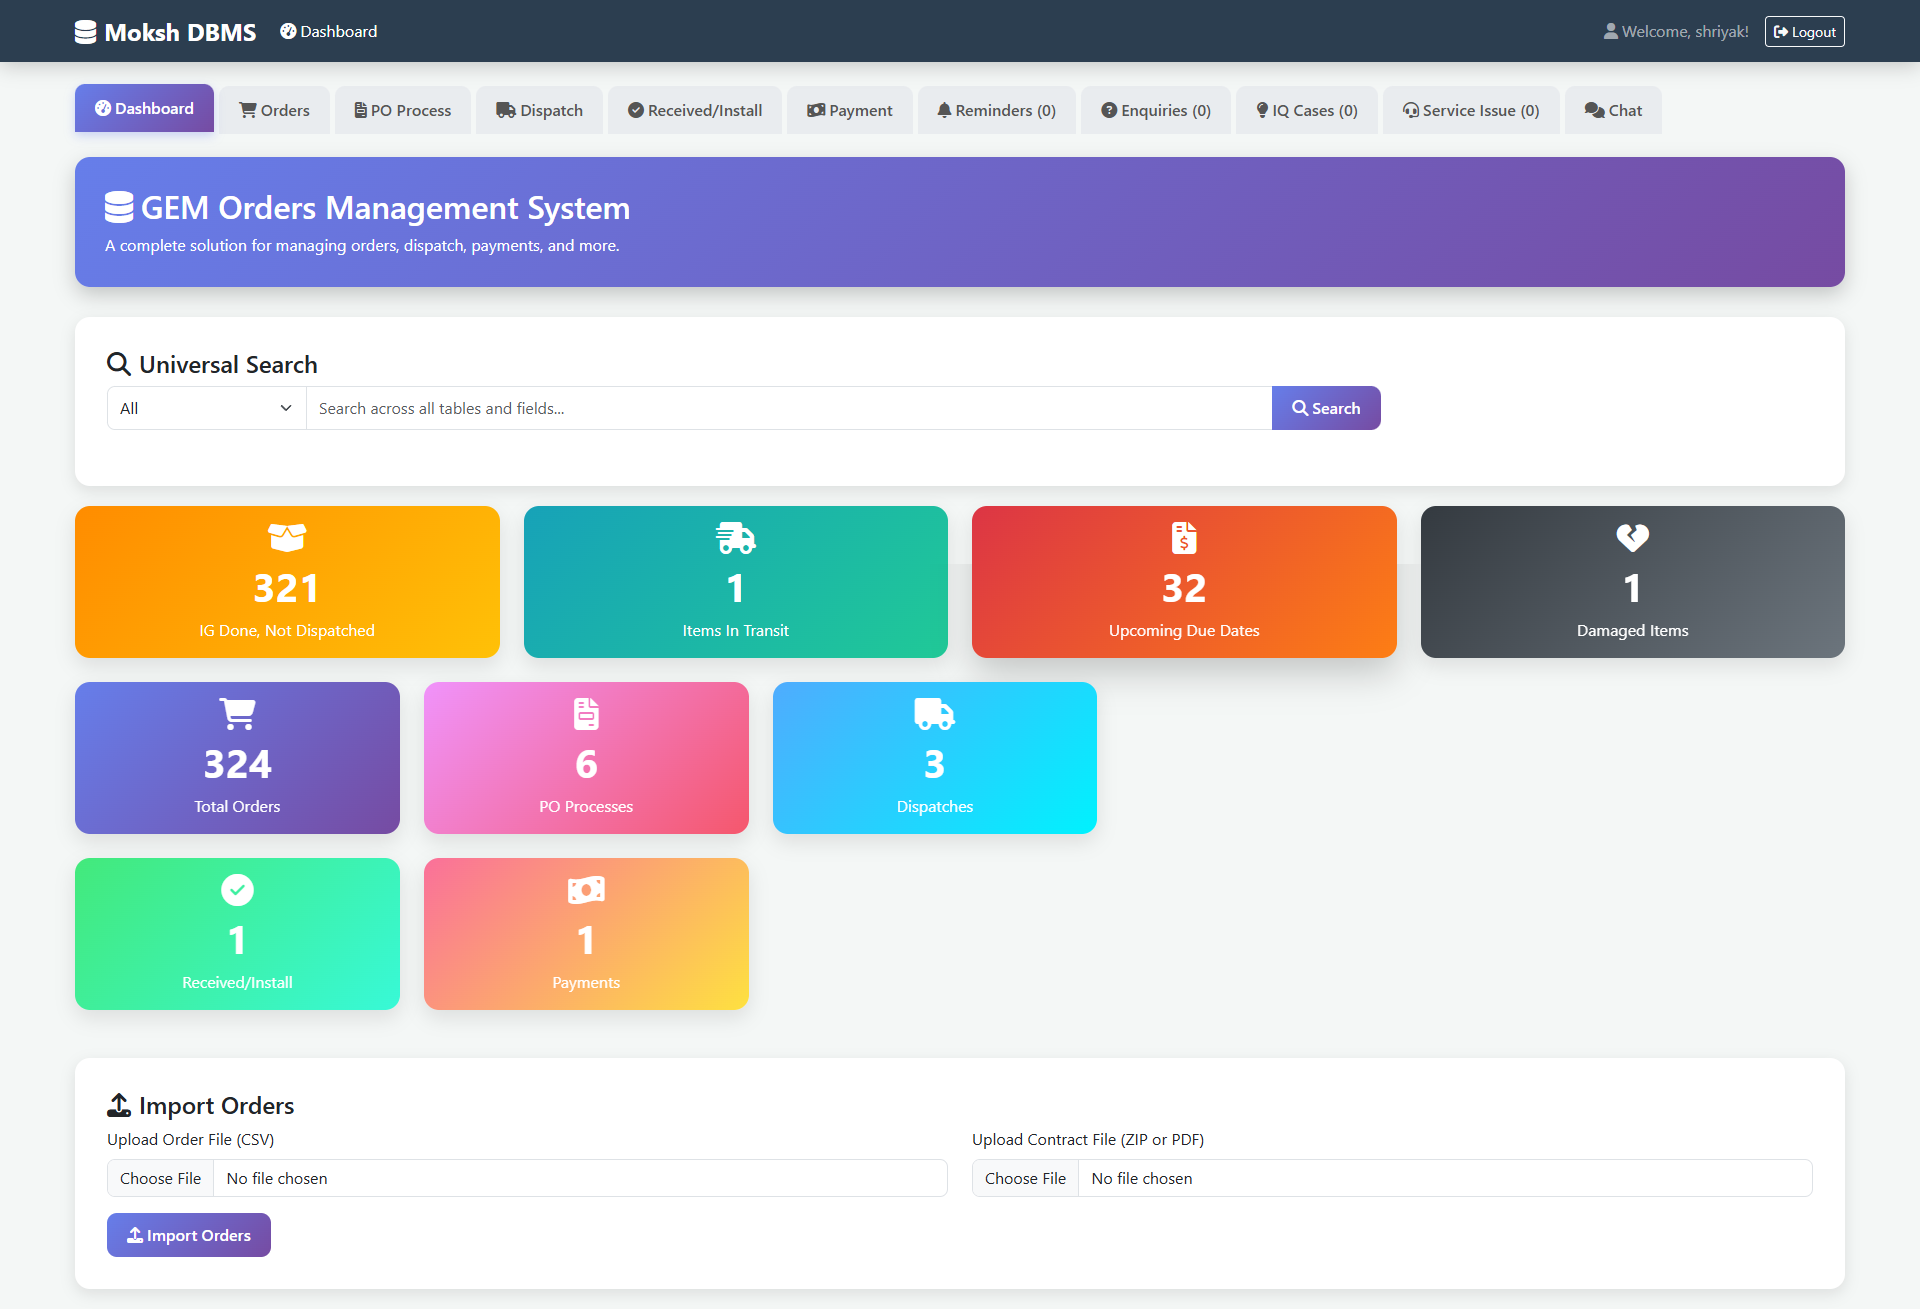Image resolution: width=1920 pixels, height=1309 pixels.
Task: Click the Logout button
Action: coord(1804,32)
